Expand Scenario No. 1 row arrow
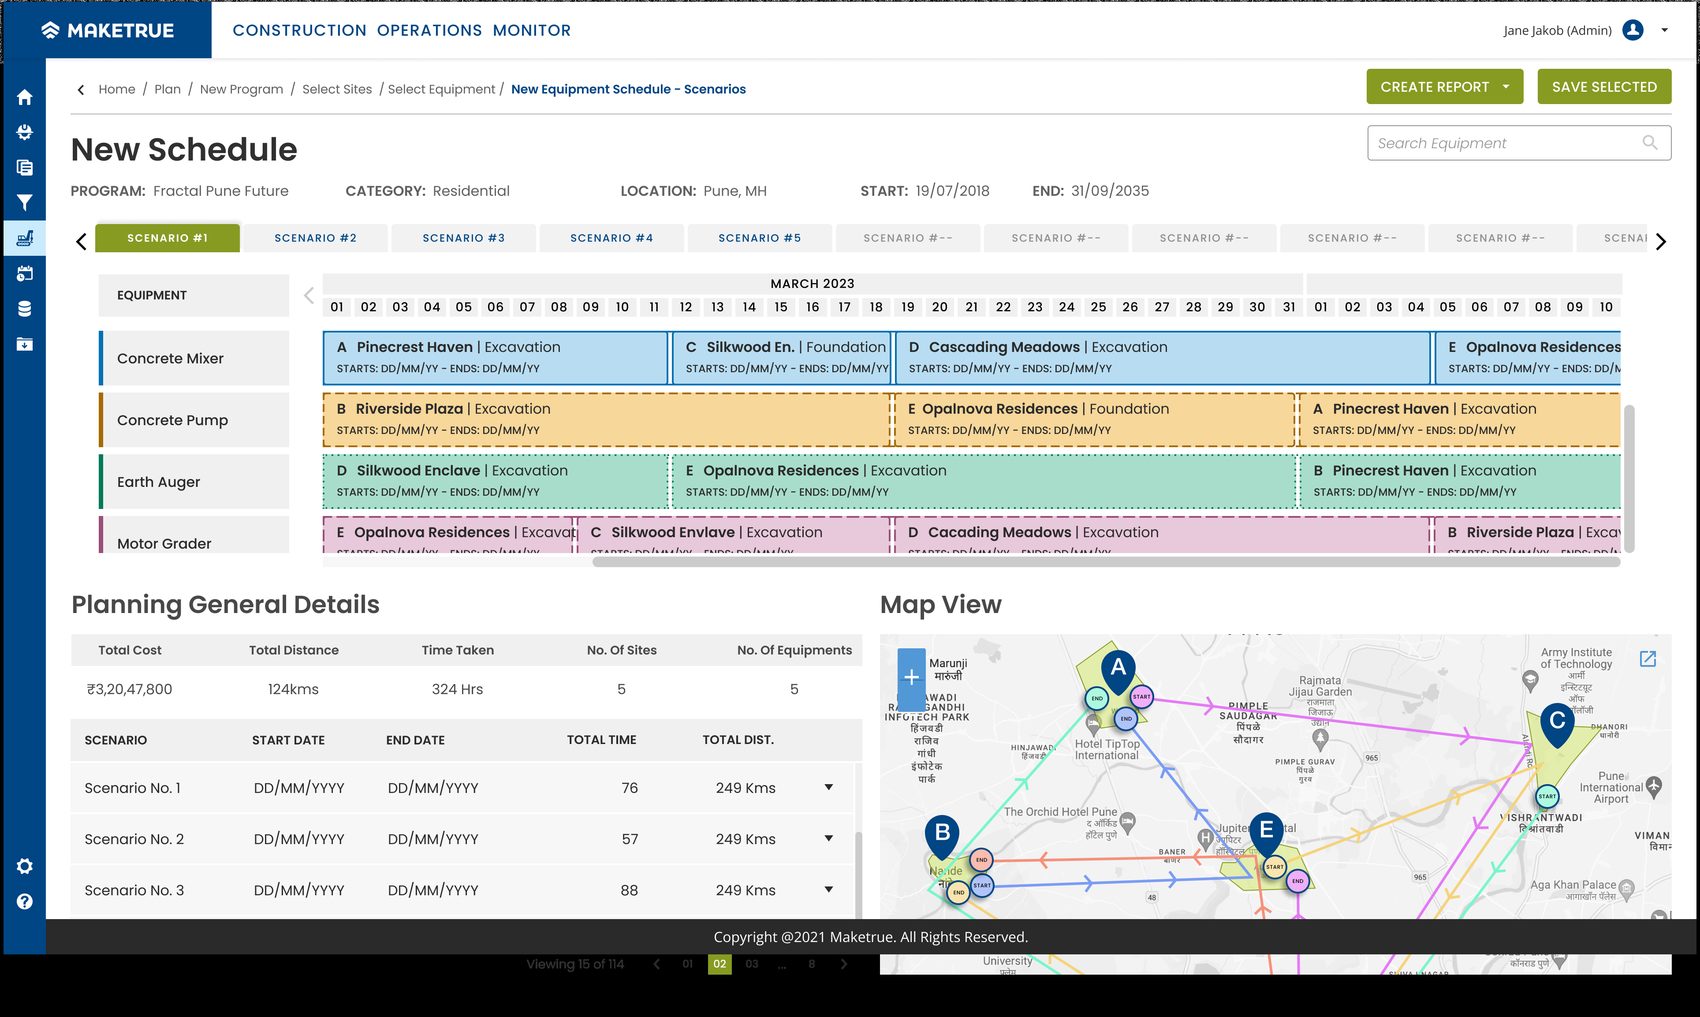The image size is (1700, 1017). [828, 787]
